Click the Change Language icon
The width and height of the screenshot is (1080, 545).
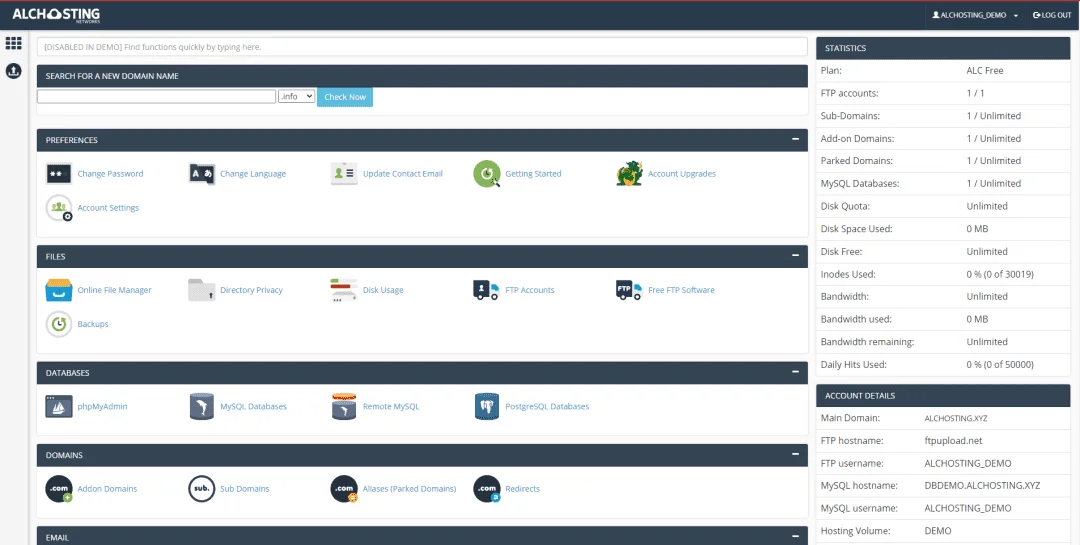coord(202,174)
